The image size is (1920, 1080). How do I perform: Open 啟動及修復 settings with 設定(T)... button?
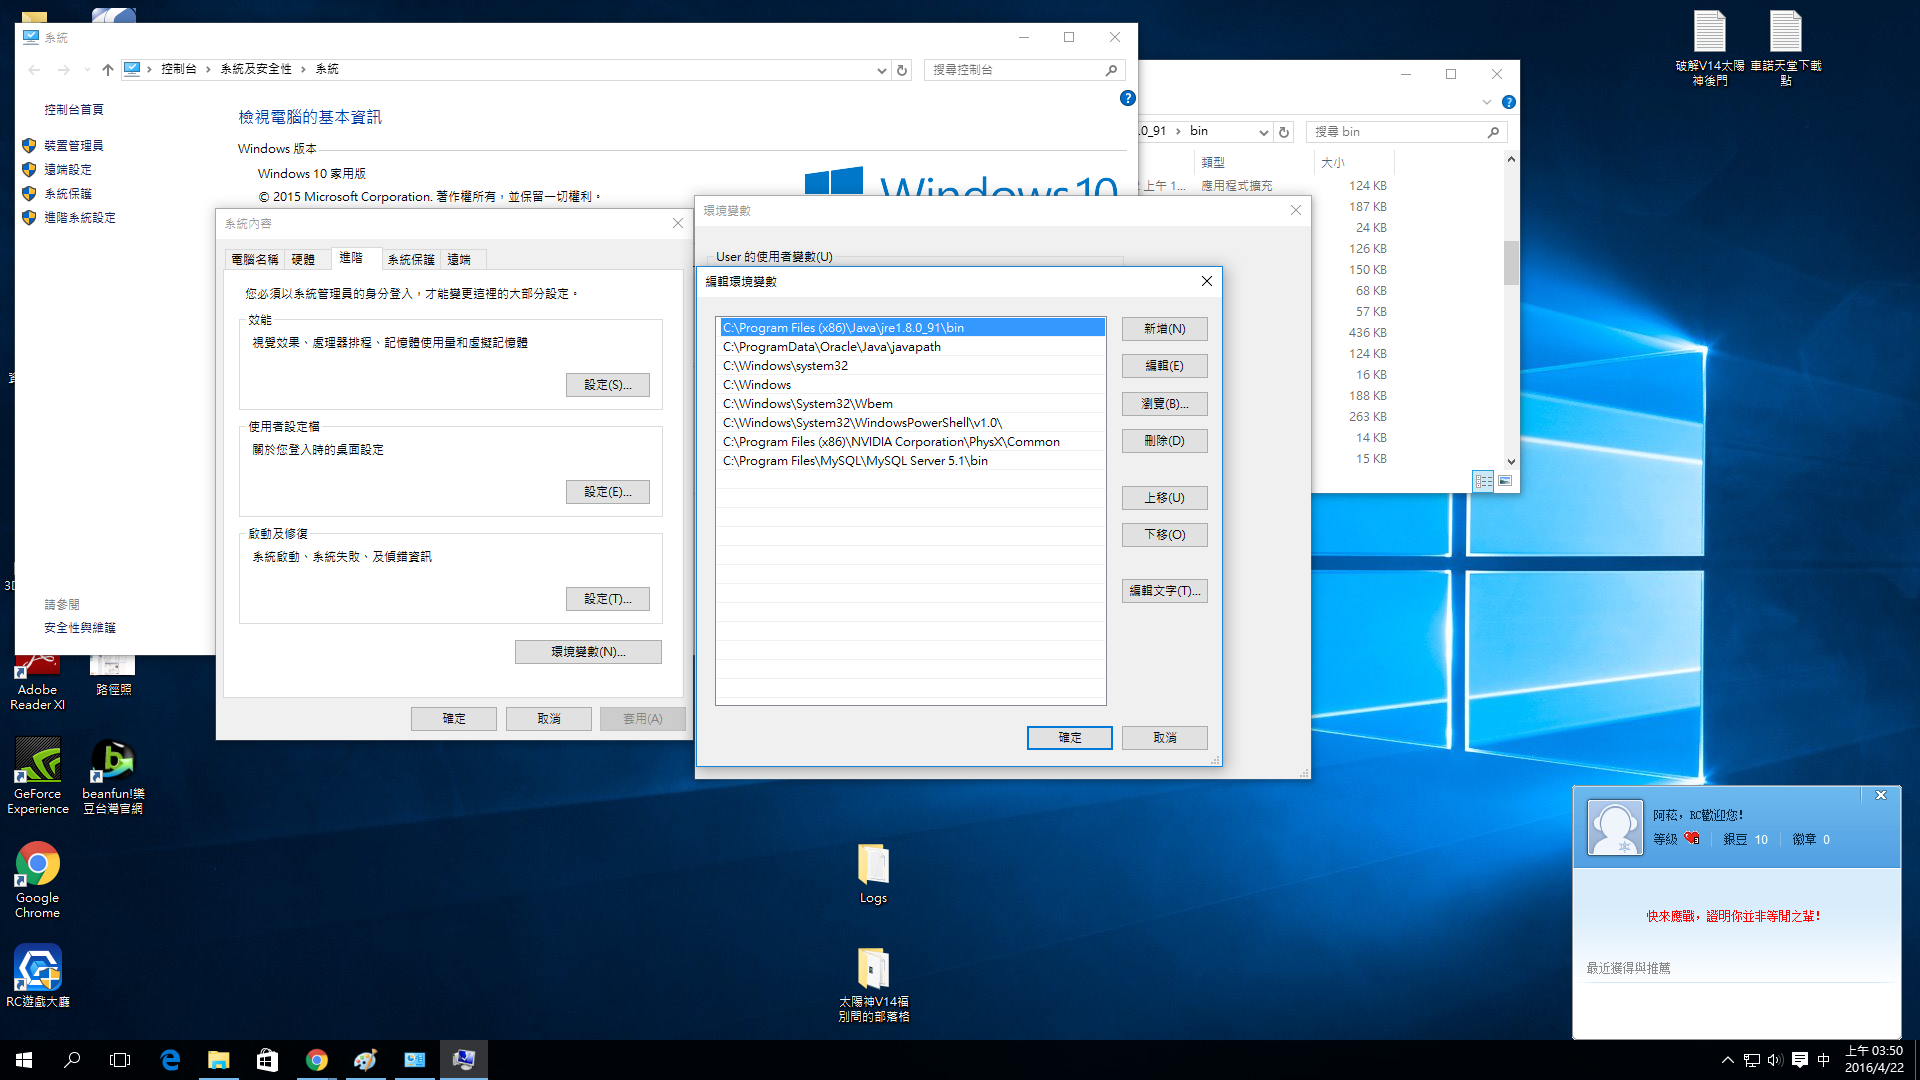(607, 599)
